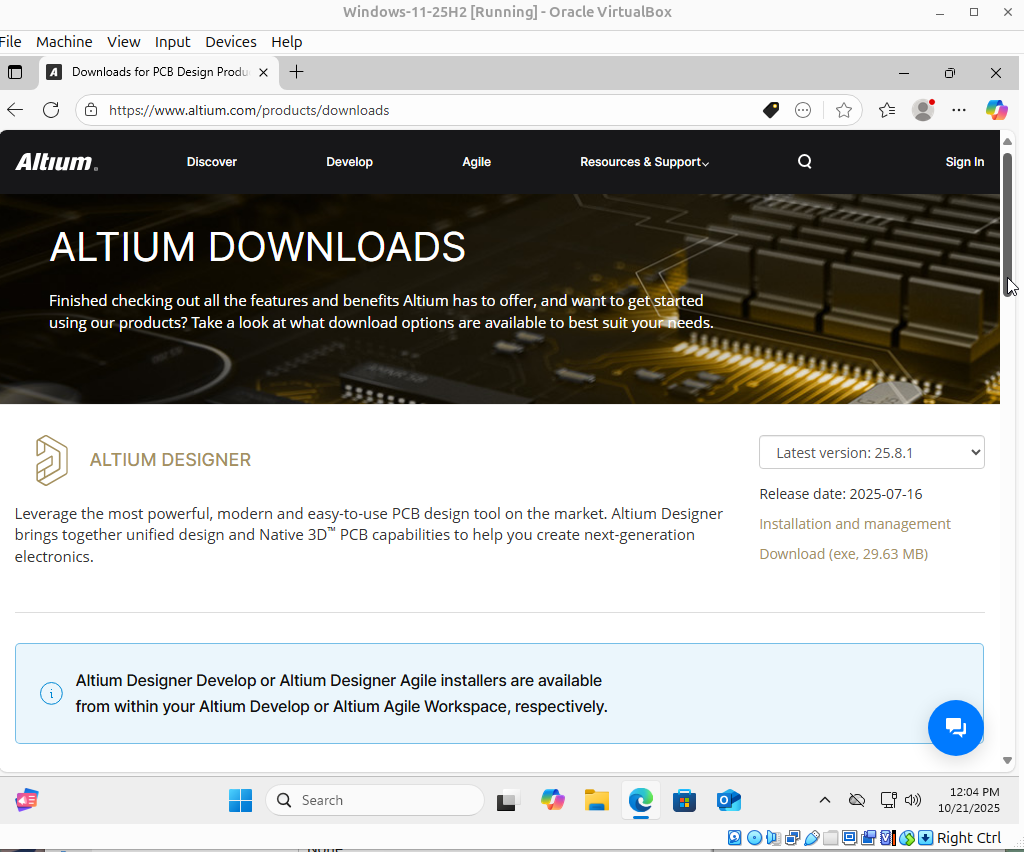Open the Latest version 25.8.1 dropdown
The width and height of the screenshot is (1024, 852).
coord(871,452)
